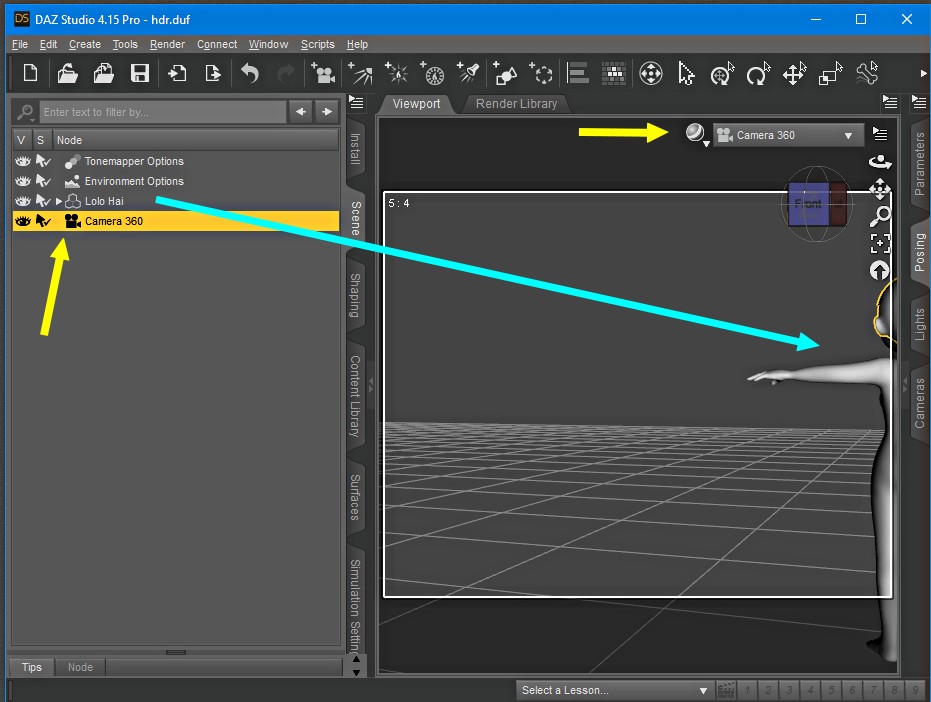Open the File menu
The width and height of the screenshot is (931, 702).
(x=20, y=45)
